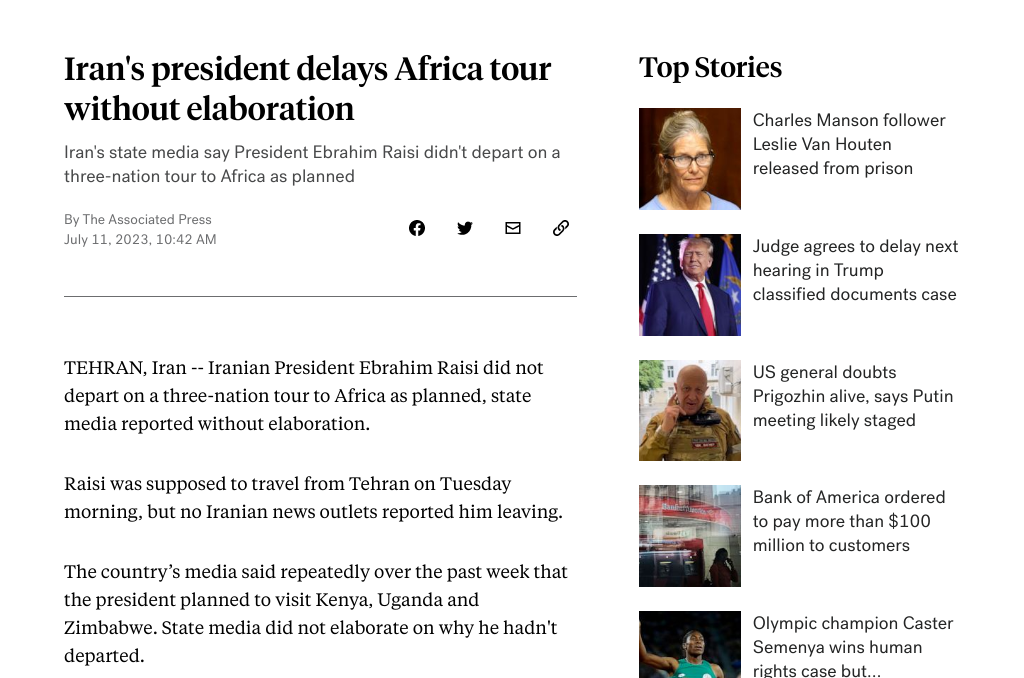This screenshot has width=1024, height=678.
Task: Read US general doubts Prigozhin alive story
Action: 852,396
